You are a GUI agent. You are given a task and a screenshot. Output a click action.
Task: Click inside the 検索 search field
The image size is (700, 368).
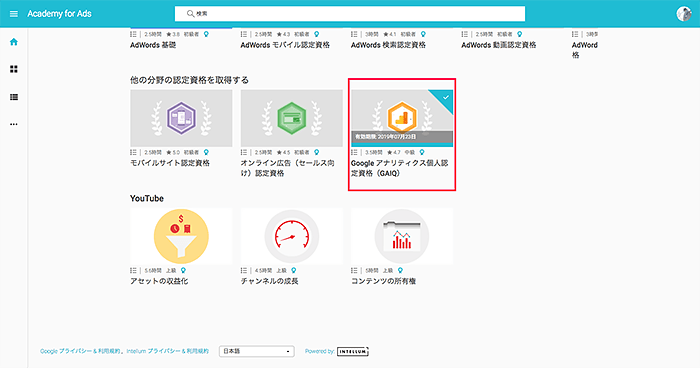(x=350, y=14)
